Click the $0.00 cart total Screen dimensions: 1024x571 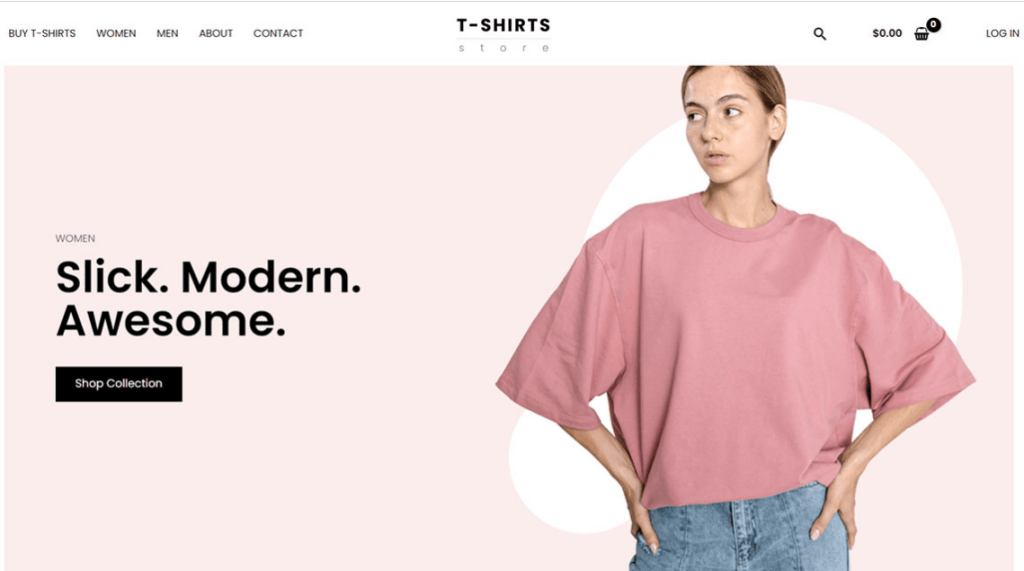pyautogui.click(x=887, y=33)
